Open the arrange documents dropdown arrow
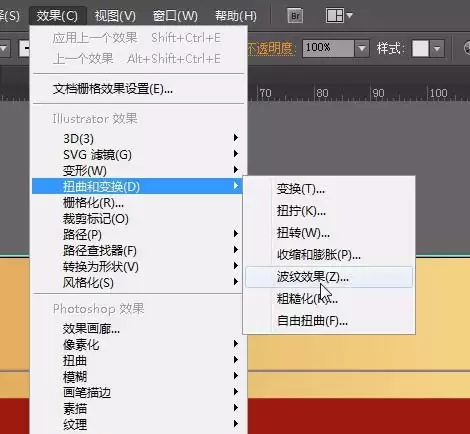470x434 pixels. 349,15
